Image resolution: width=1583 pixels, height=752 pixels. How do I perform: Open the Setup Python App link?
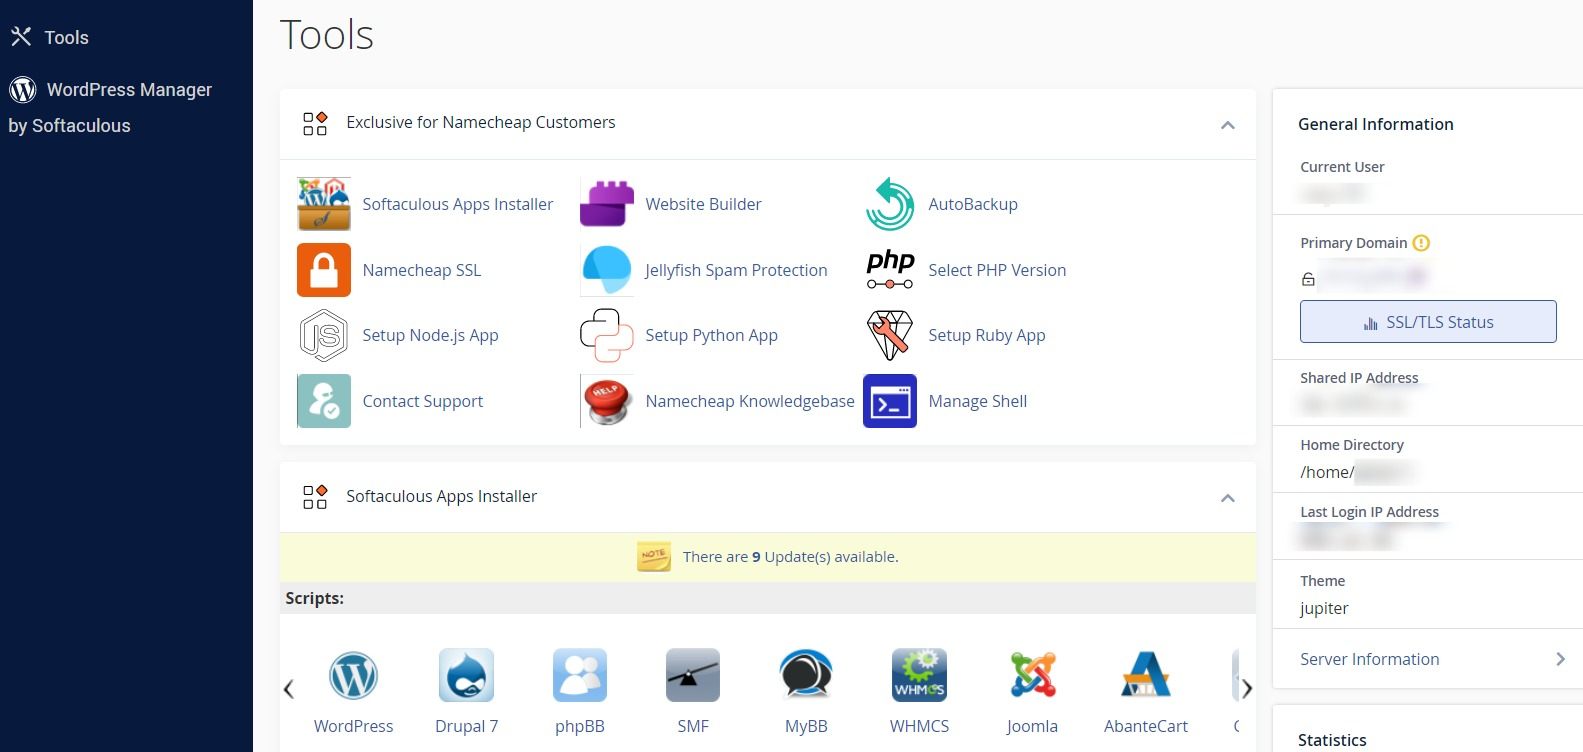coord(711,335)
